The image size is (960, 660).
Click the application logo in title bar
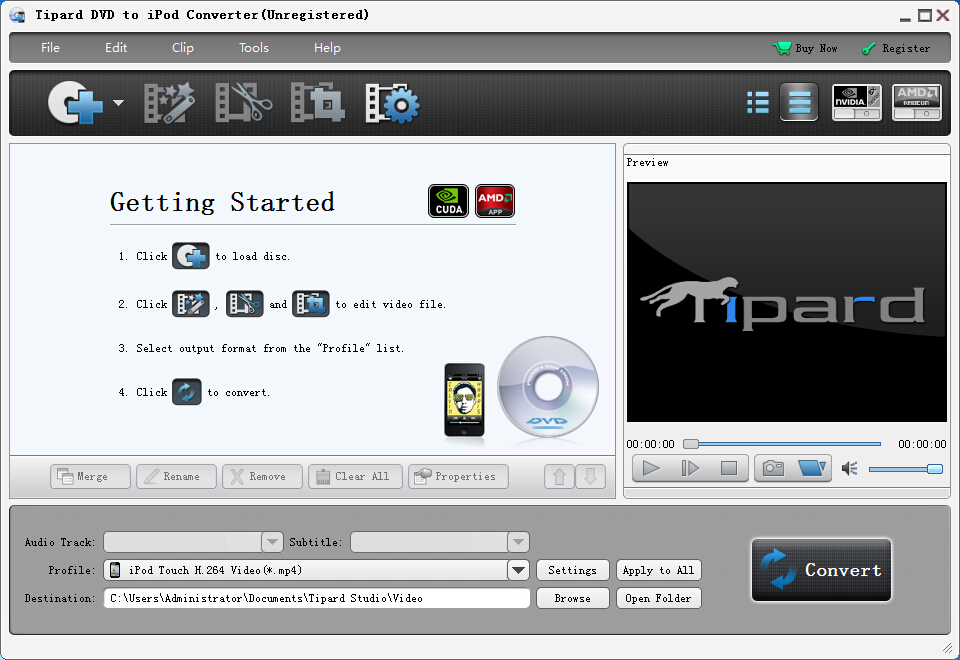click(x=18, y=15)
